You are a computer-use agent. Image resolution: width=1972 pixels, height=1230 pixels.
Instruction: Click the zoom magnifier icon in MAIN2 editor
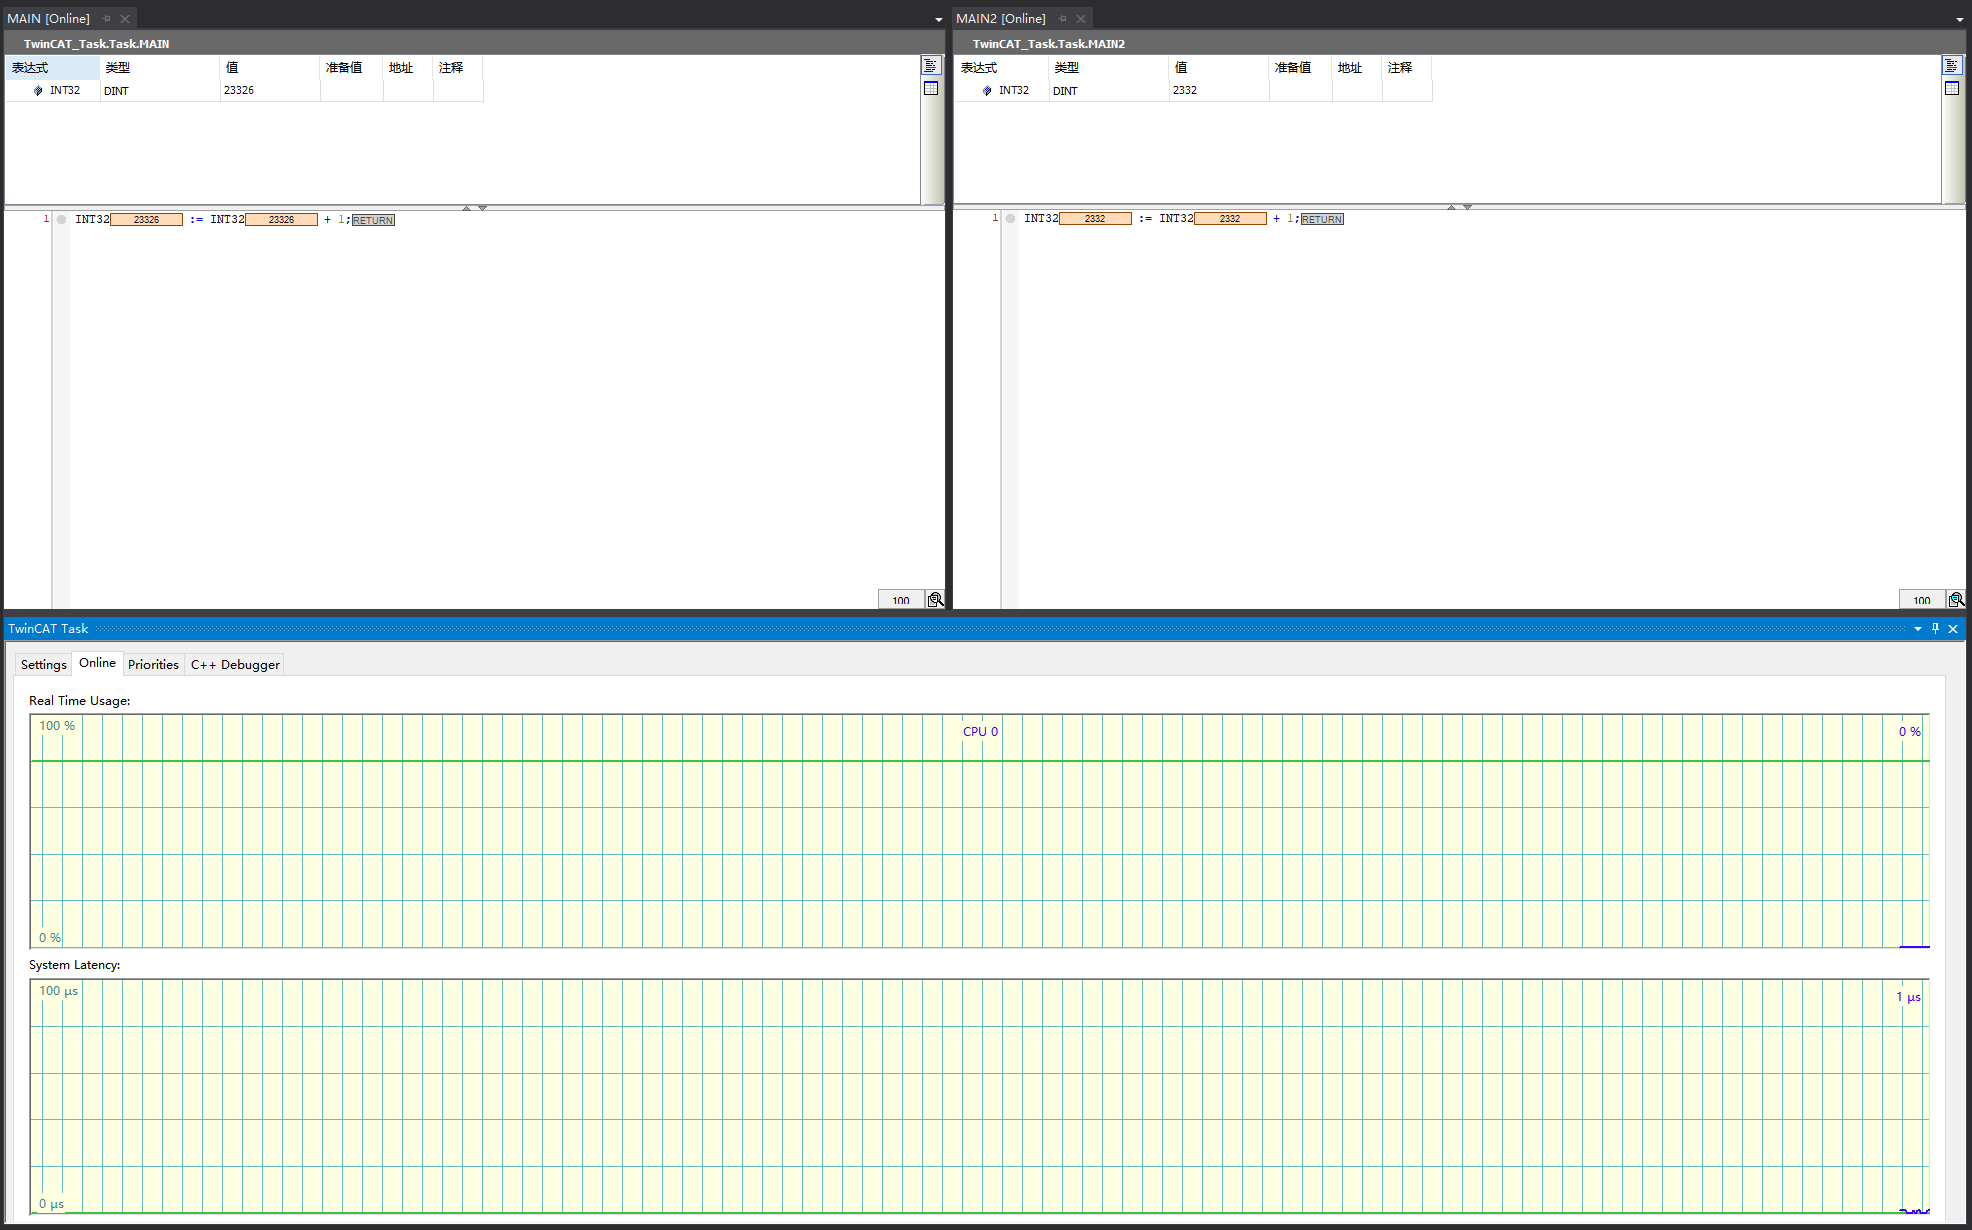1956,600
